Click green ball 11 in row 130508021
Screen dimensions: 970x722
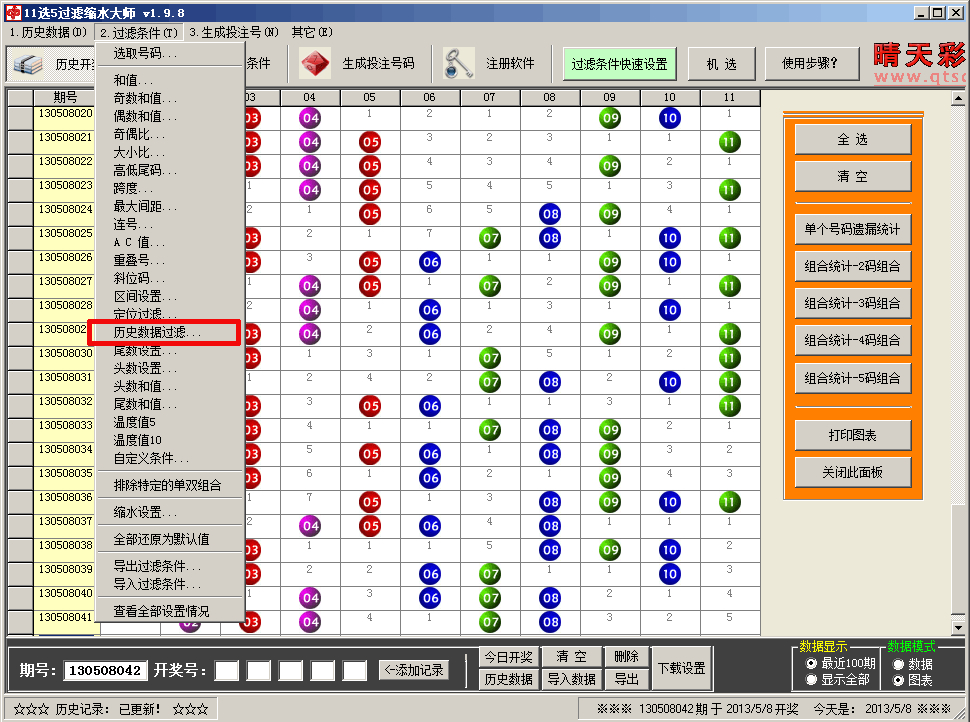(730, 142)
